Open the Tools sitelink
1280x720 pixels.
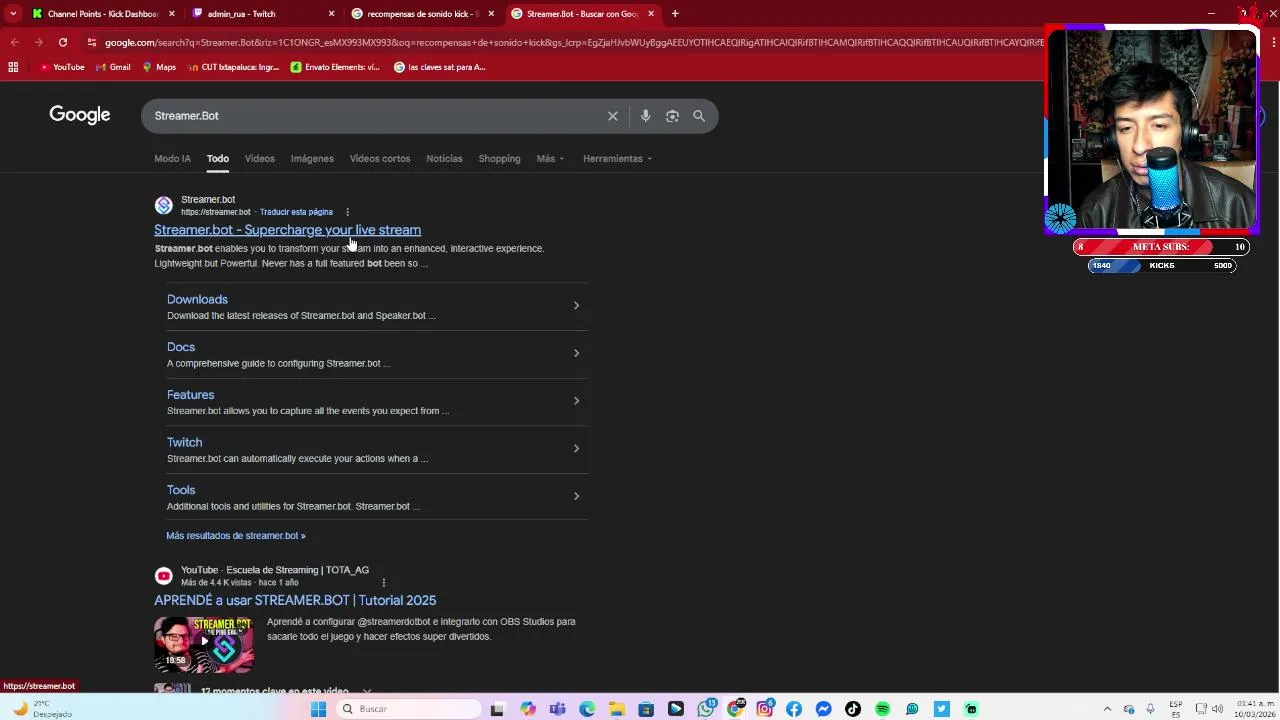click(181, 490)
